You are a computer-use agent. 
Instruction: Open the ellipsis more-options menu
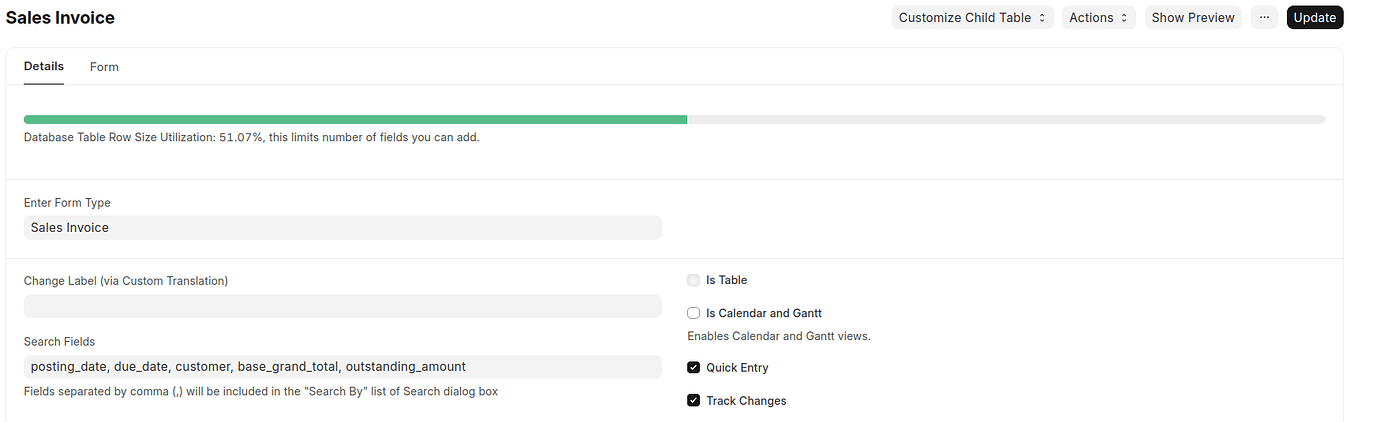[x=1264, y=18]
